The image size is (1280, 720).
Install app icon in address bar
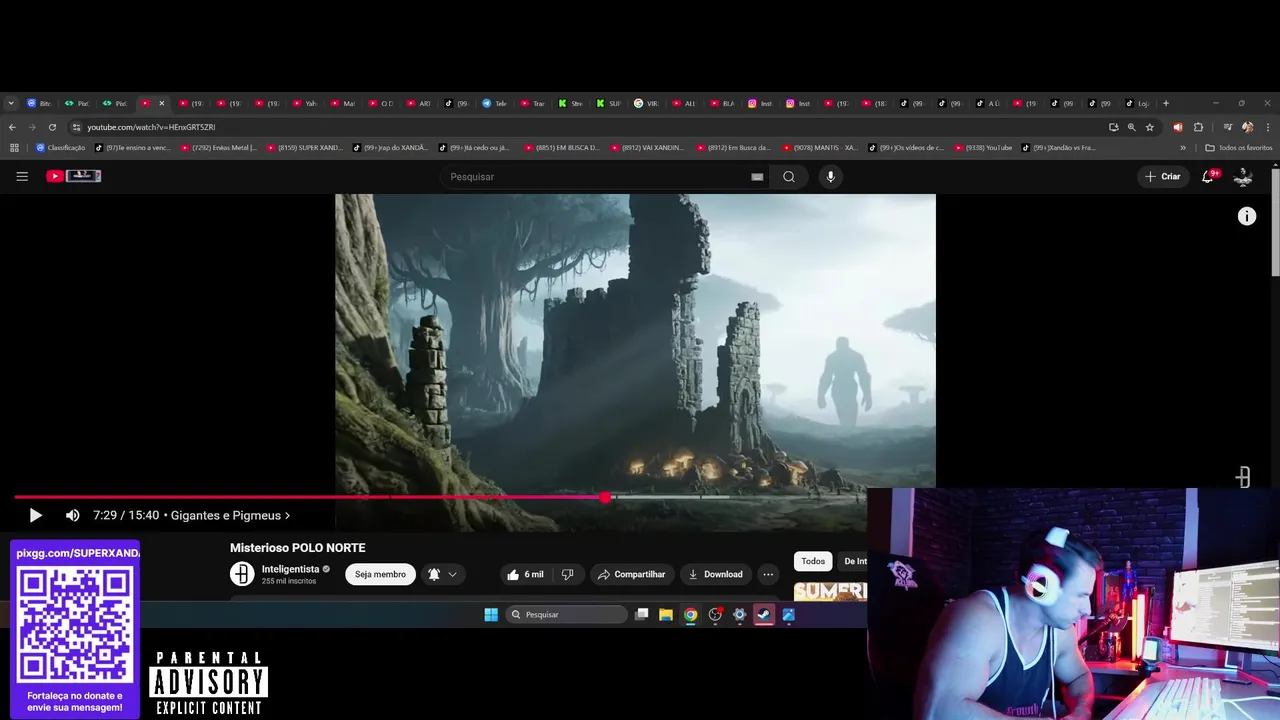pos(1113,127)
